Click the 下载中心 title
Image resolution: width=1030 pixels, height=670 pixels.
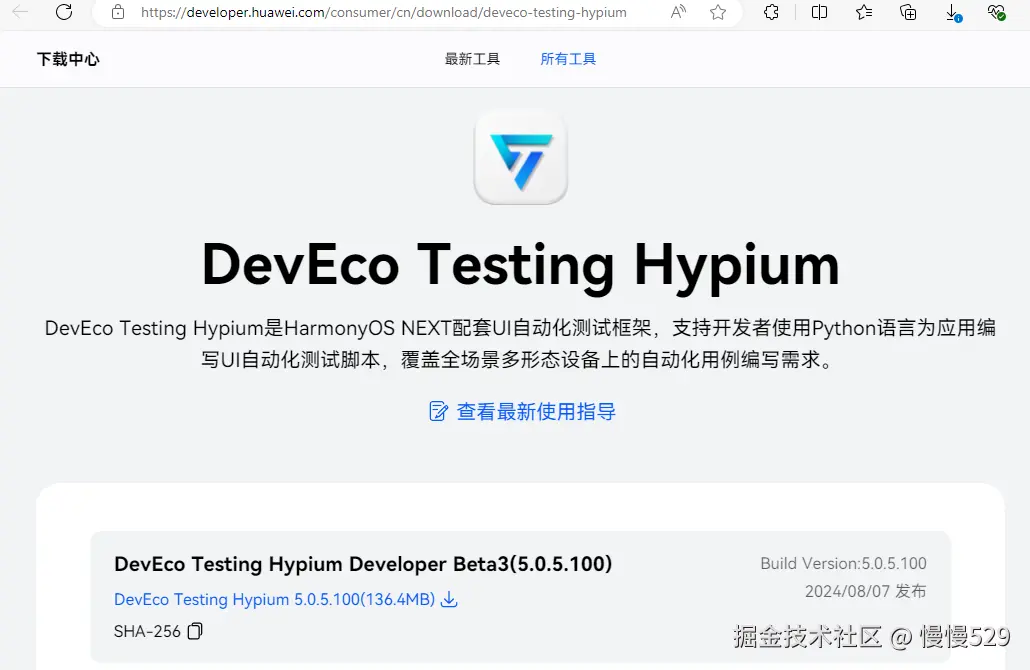click(68, 59)
